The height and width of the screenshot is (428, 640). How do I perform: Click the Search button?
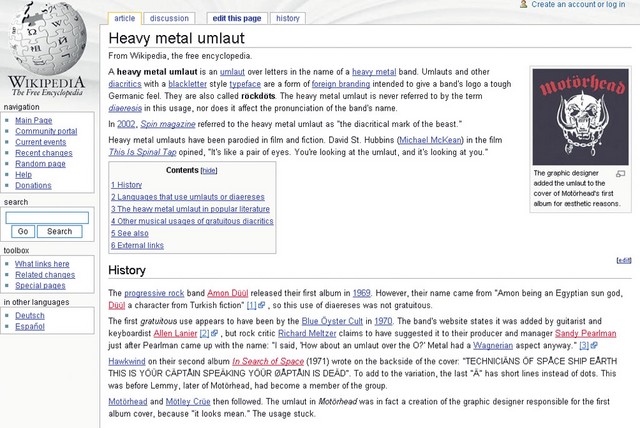tap(60, 231)
